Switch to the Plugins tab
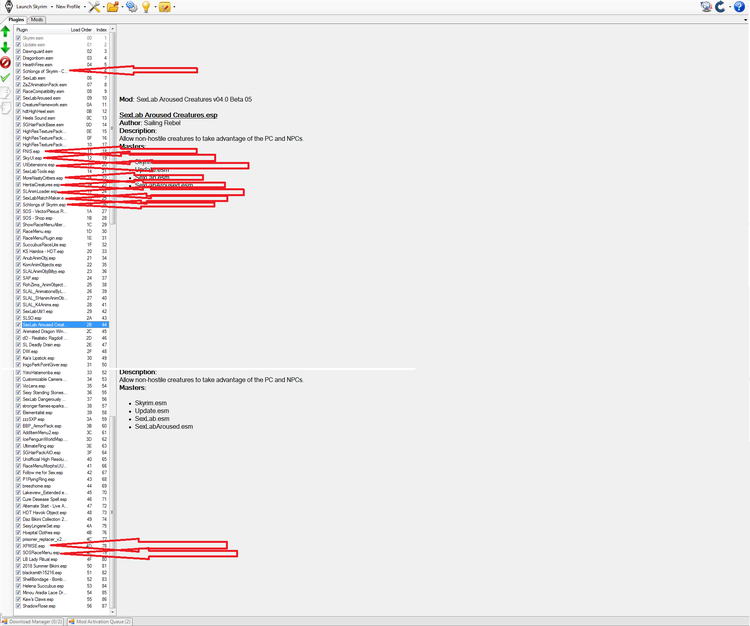 coord(15,20)
